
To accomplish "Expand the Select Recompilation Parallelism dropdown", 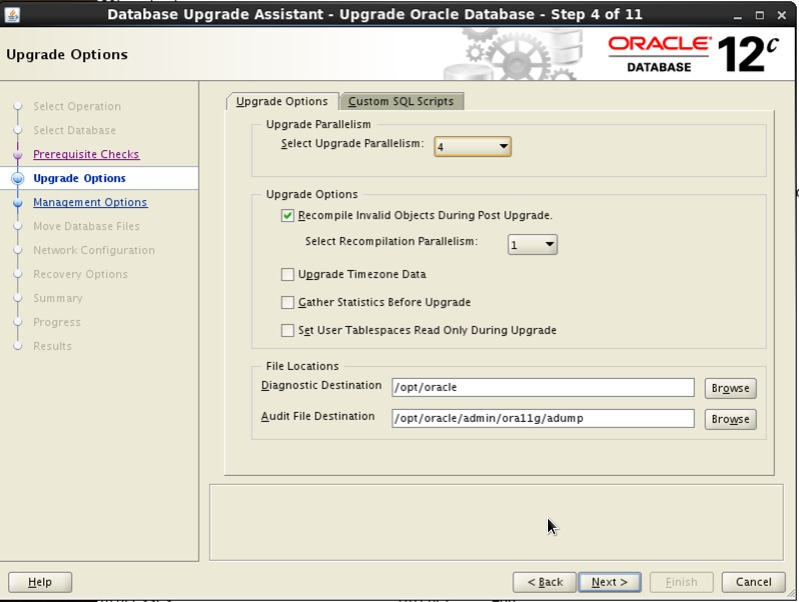I will pyautogui.click(x=532, y=245).
